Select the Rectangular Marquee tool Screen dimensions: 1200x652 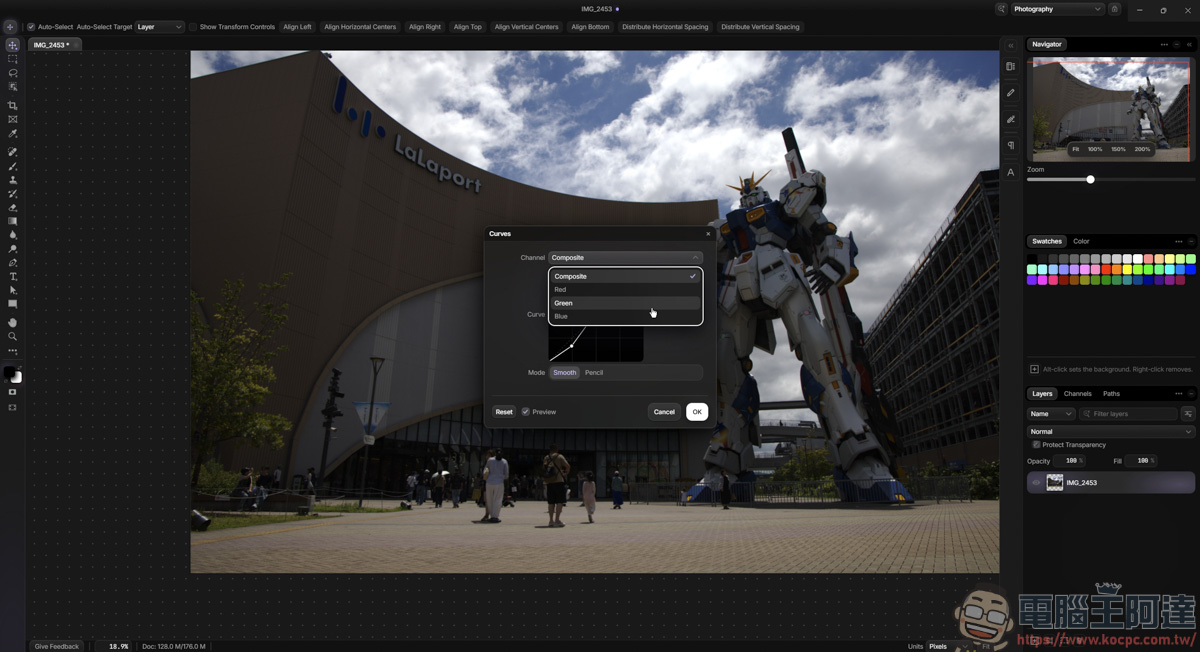point(13,59)
